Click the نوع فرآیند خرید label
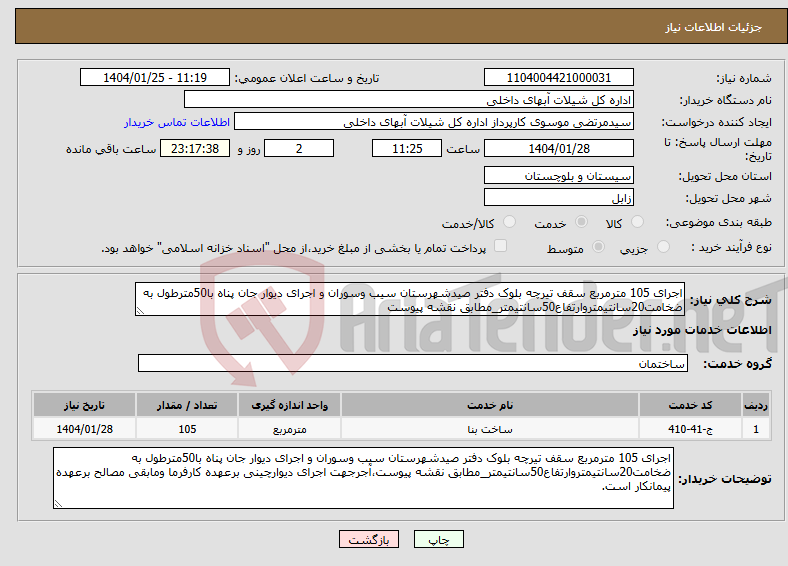The height and width of the screenshot is (566, 788). click(x=731, y=247)
